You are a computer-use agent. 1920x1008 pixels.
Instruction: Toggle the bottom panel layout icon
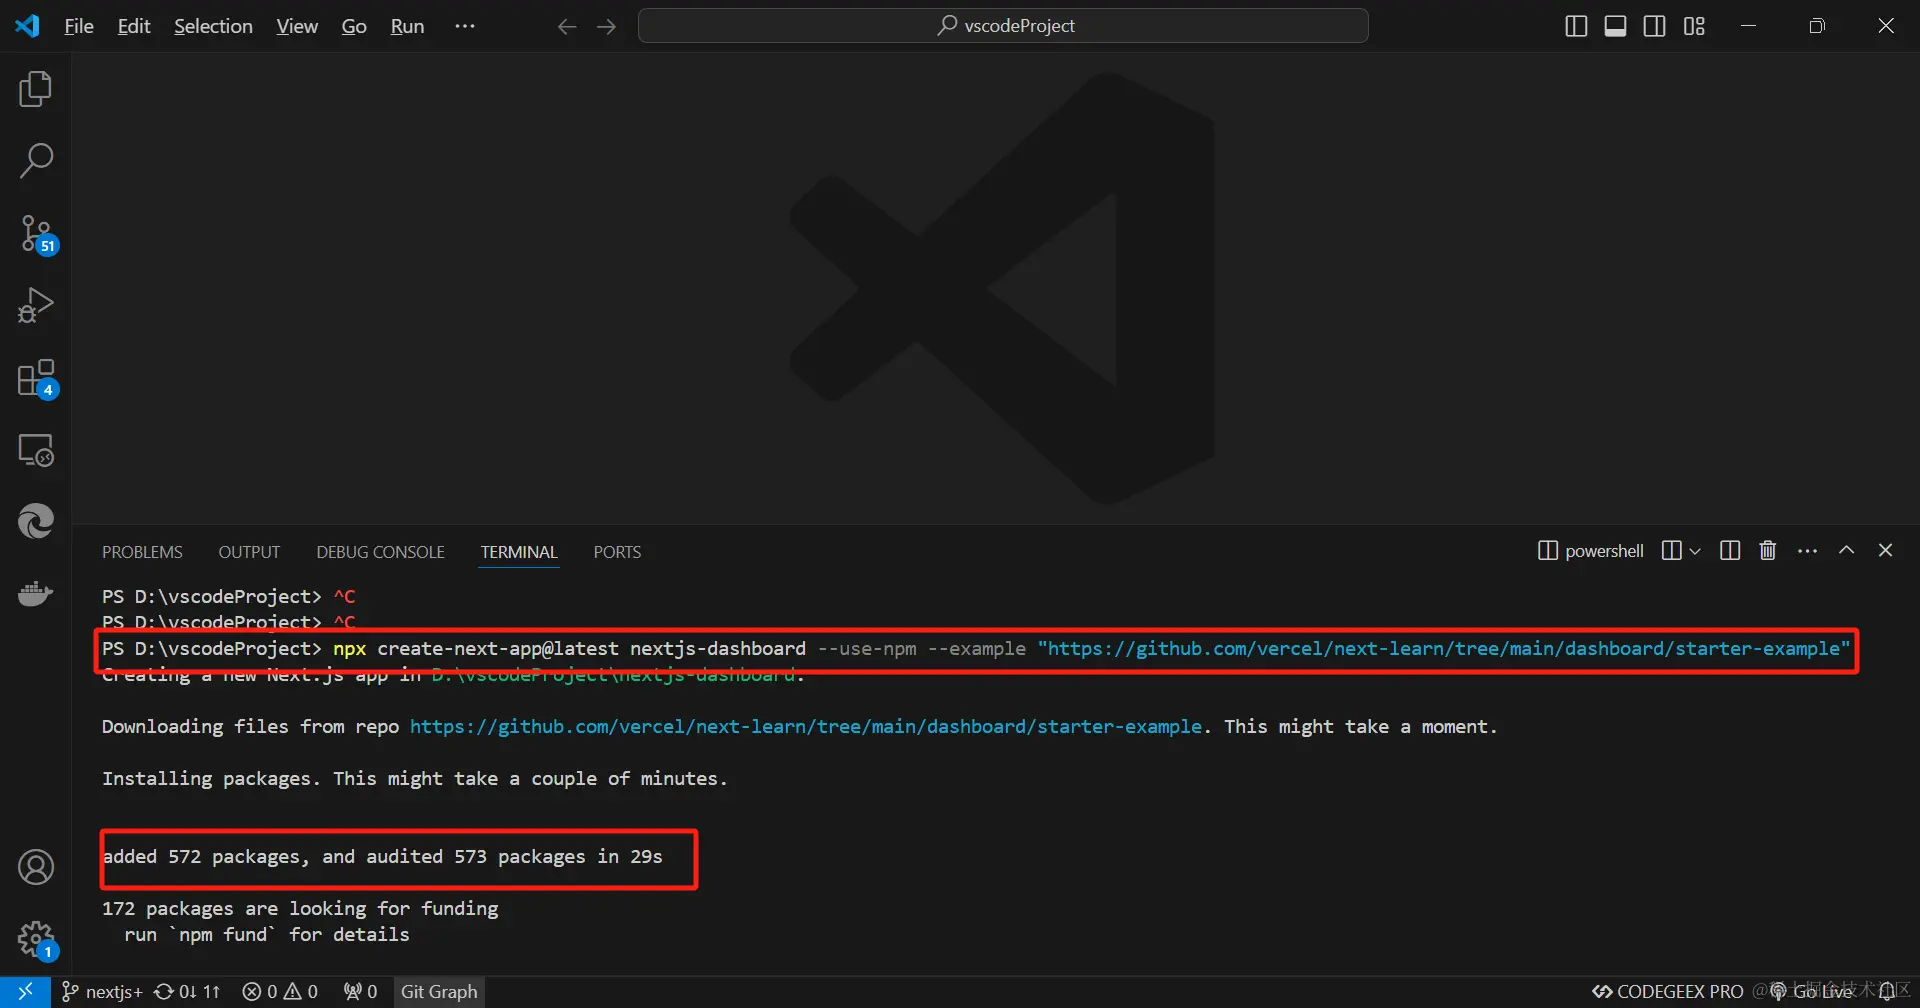[x=1615, y=26]
